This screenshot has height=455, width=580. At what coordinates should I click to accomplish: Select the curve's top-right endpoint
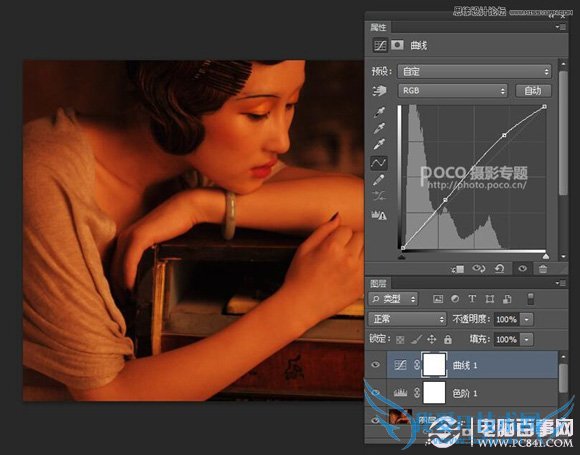[x=544, y=107]
